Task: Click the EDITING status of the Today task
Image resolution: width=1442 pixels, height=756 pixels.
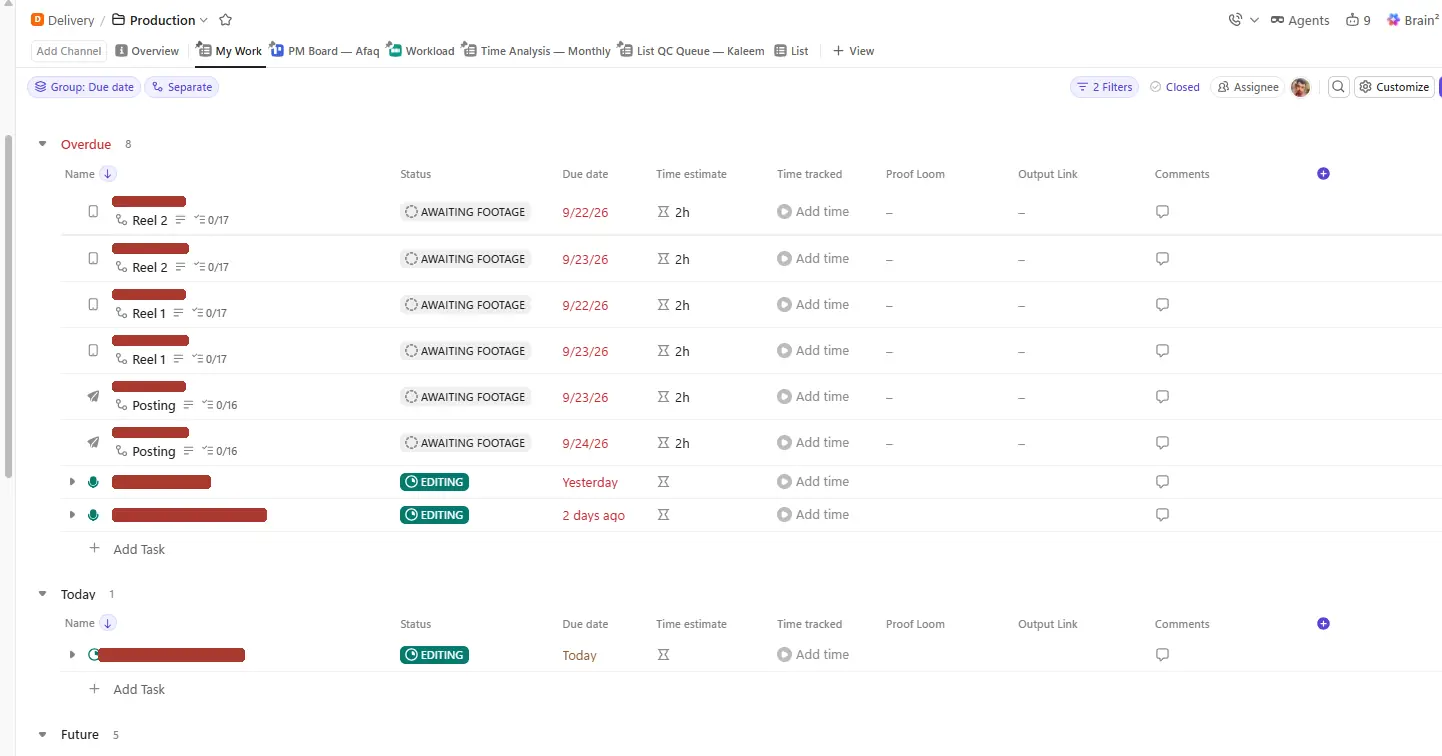Action: click(434, 655)
